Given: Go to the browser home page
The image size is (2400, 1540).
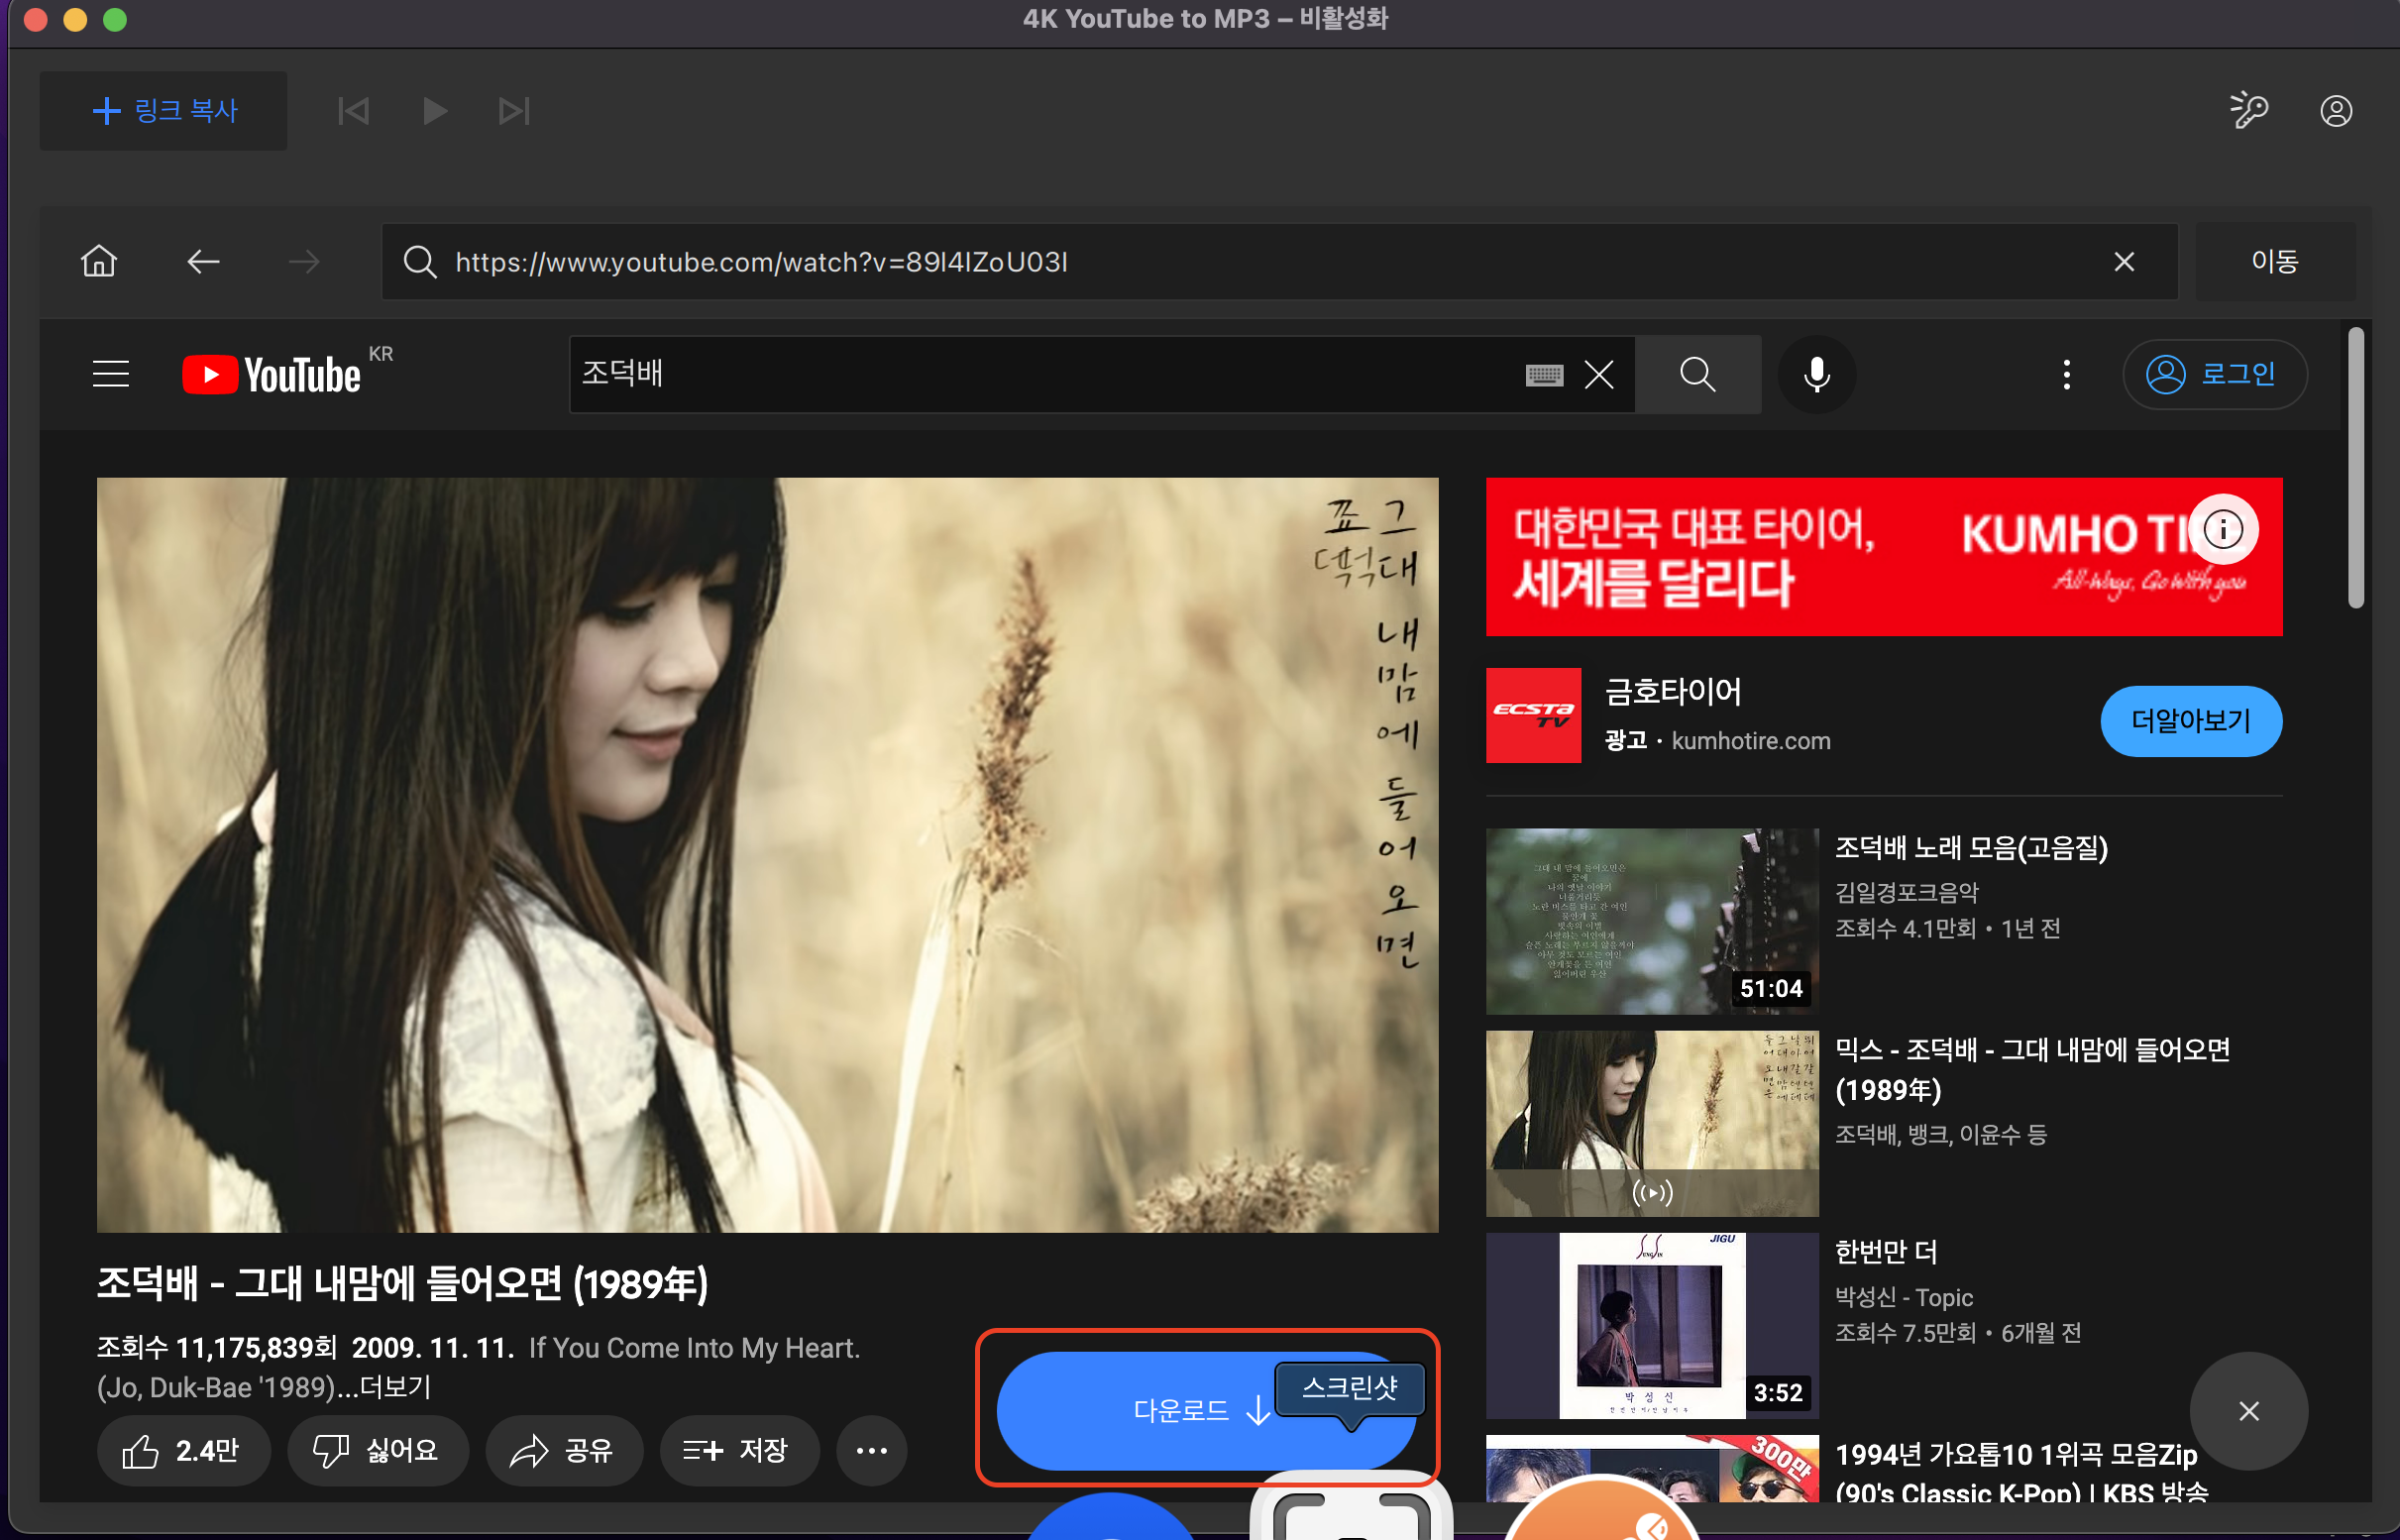Looking at the screenshot, I should pos(99,261).
